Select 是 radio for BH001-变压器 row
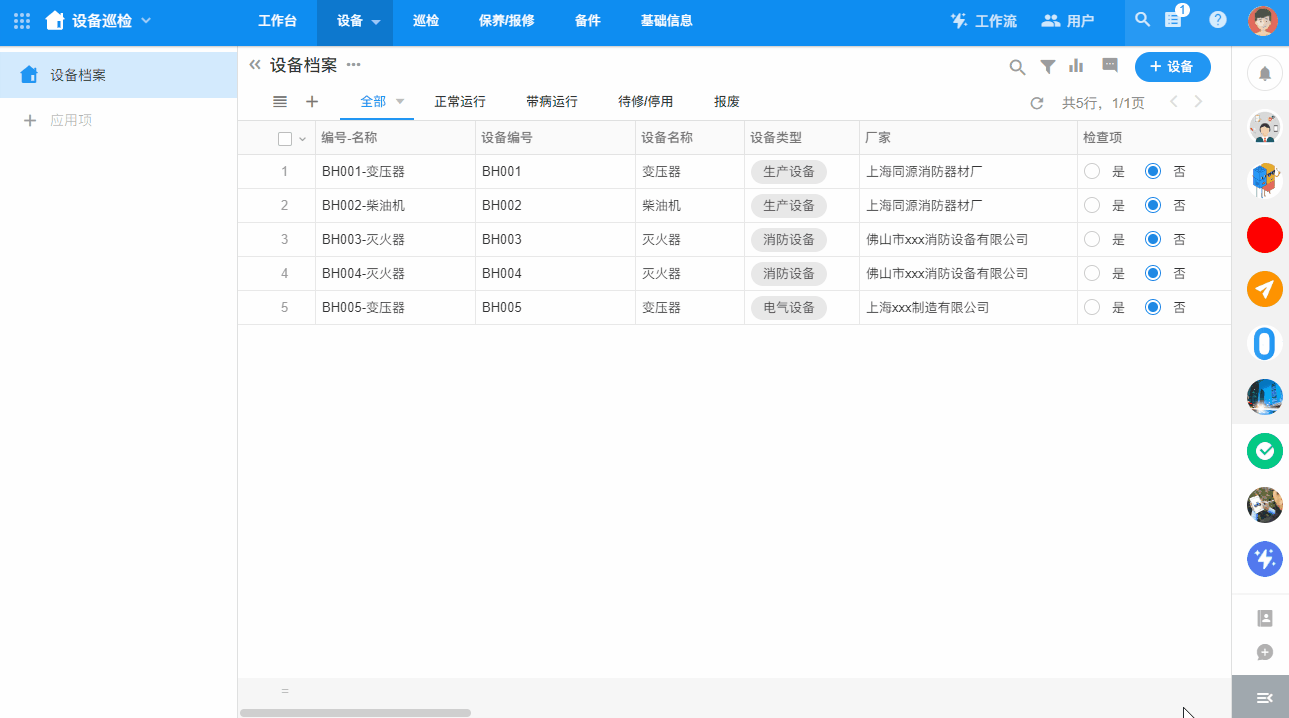 (x=1092, y=171)
